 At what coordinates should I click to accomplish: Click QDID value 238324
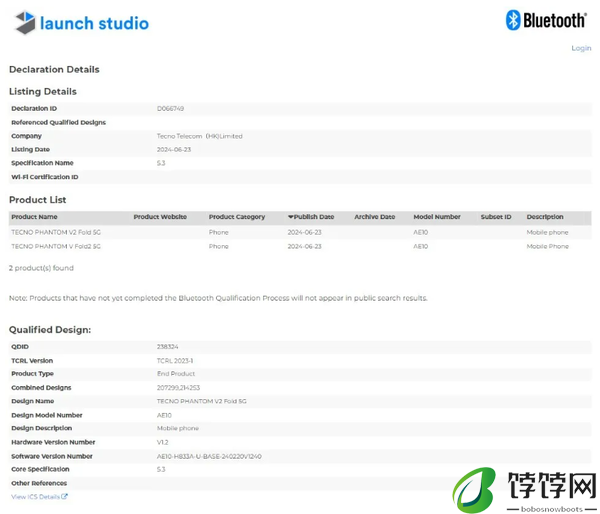pos(168,347)
